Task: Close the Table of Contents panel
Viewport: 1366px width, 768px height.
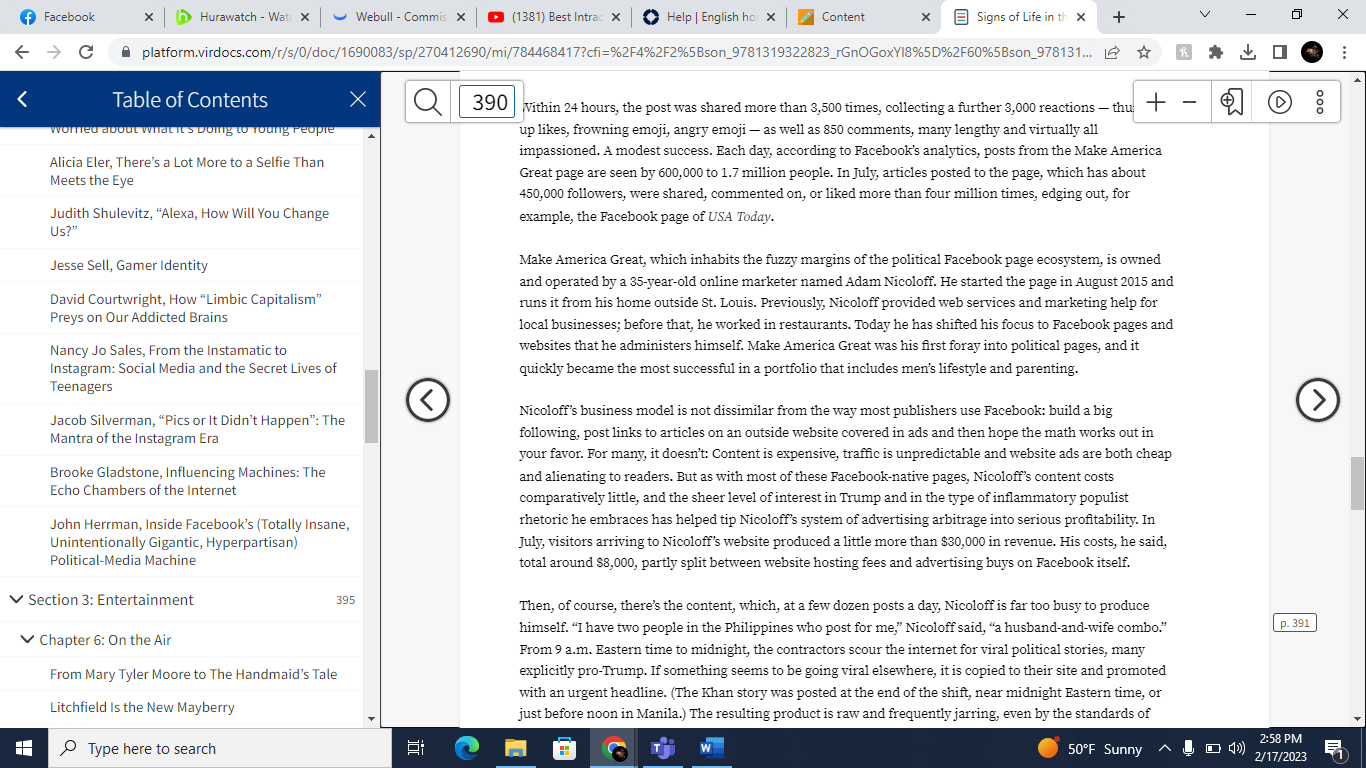Action: coord(358,99)
